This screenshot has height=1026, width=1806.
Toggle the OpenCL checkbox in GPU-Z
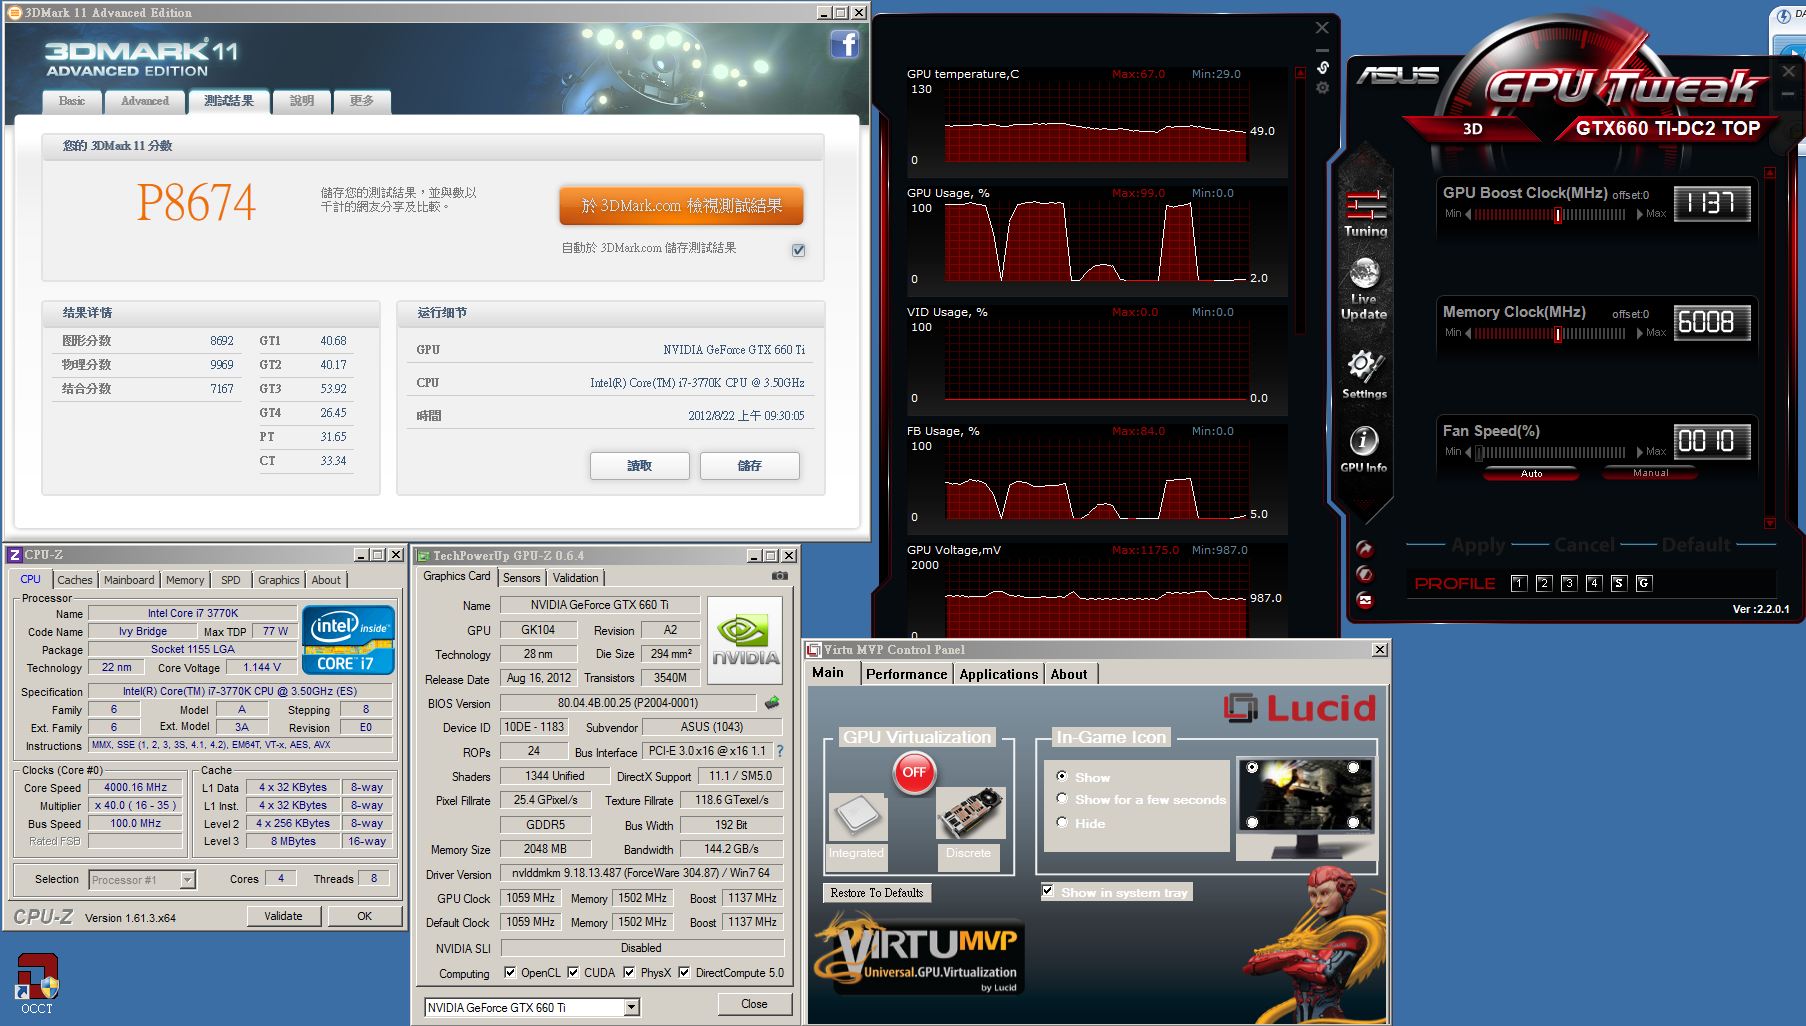(510, 972)
